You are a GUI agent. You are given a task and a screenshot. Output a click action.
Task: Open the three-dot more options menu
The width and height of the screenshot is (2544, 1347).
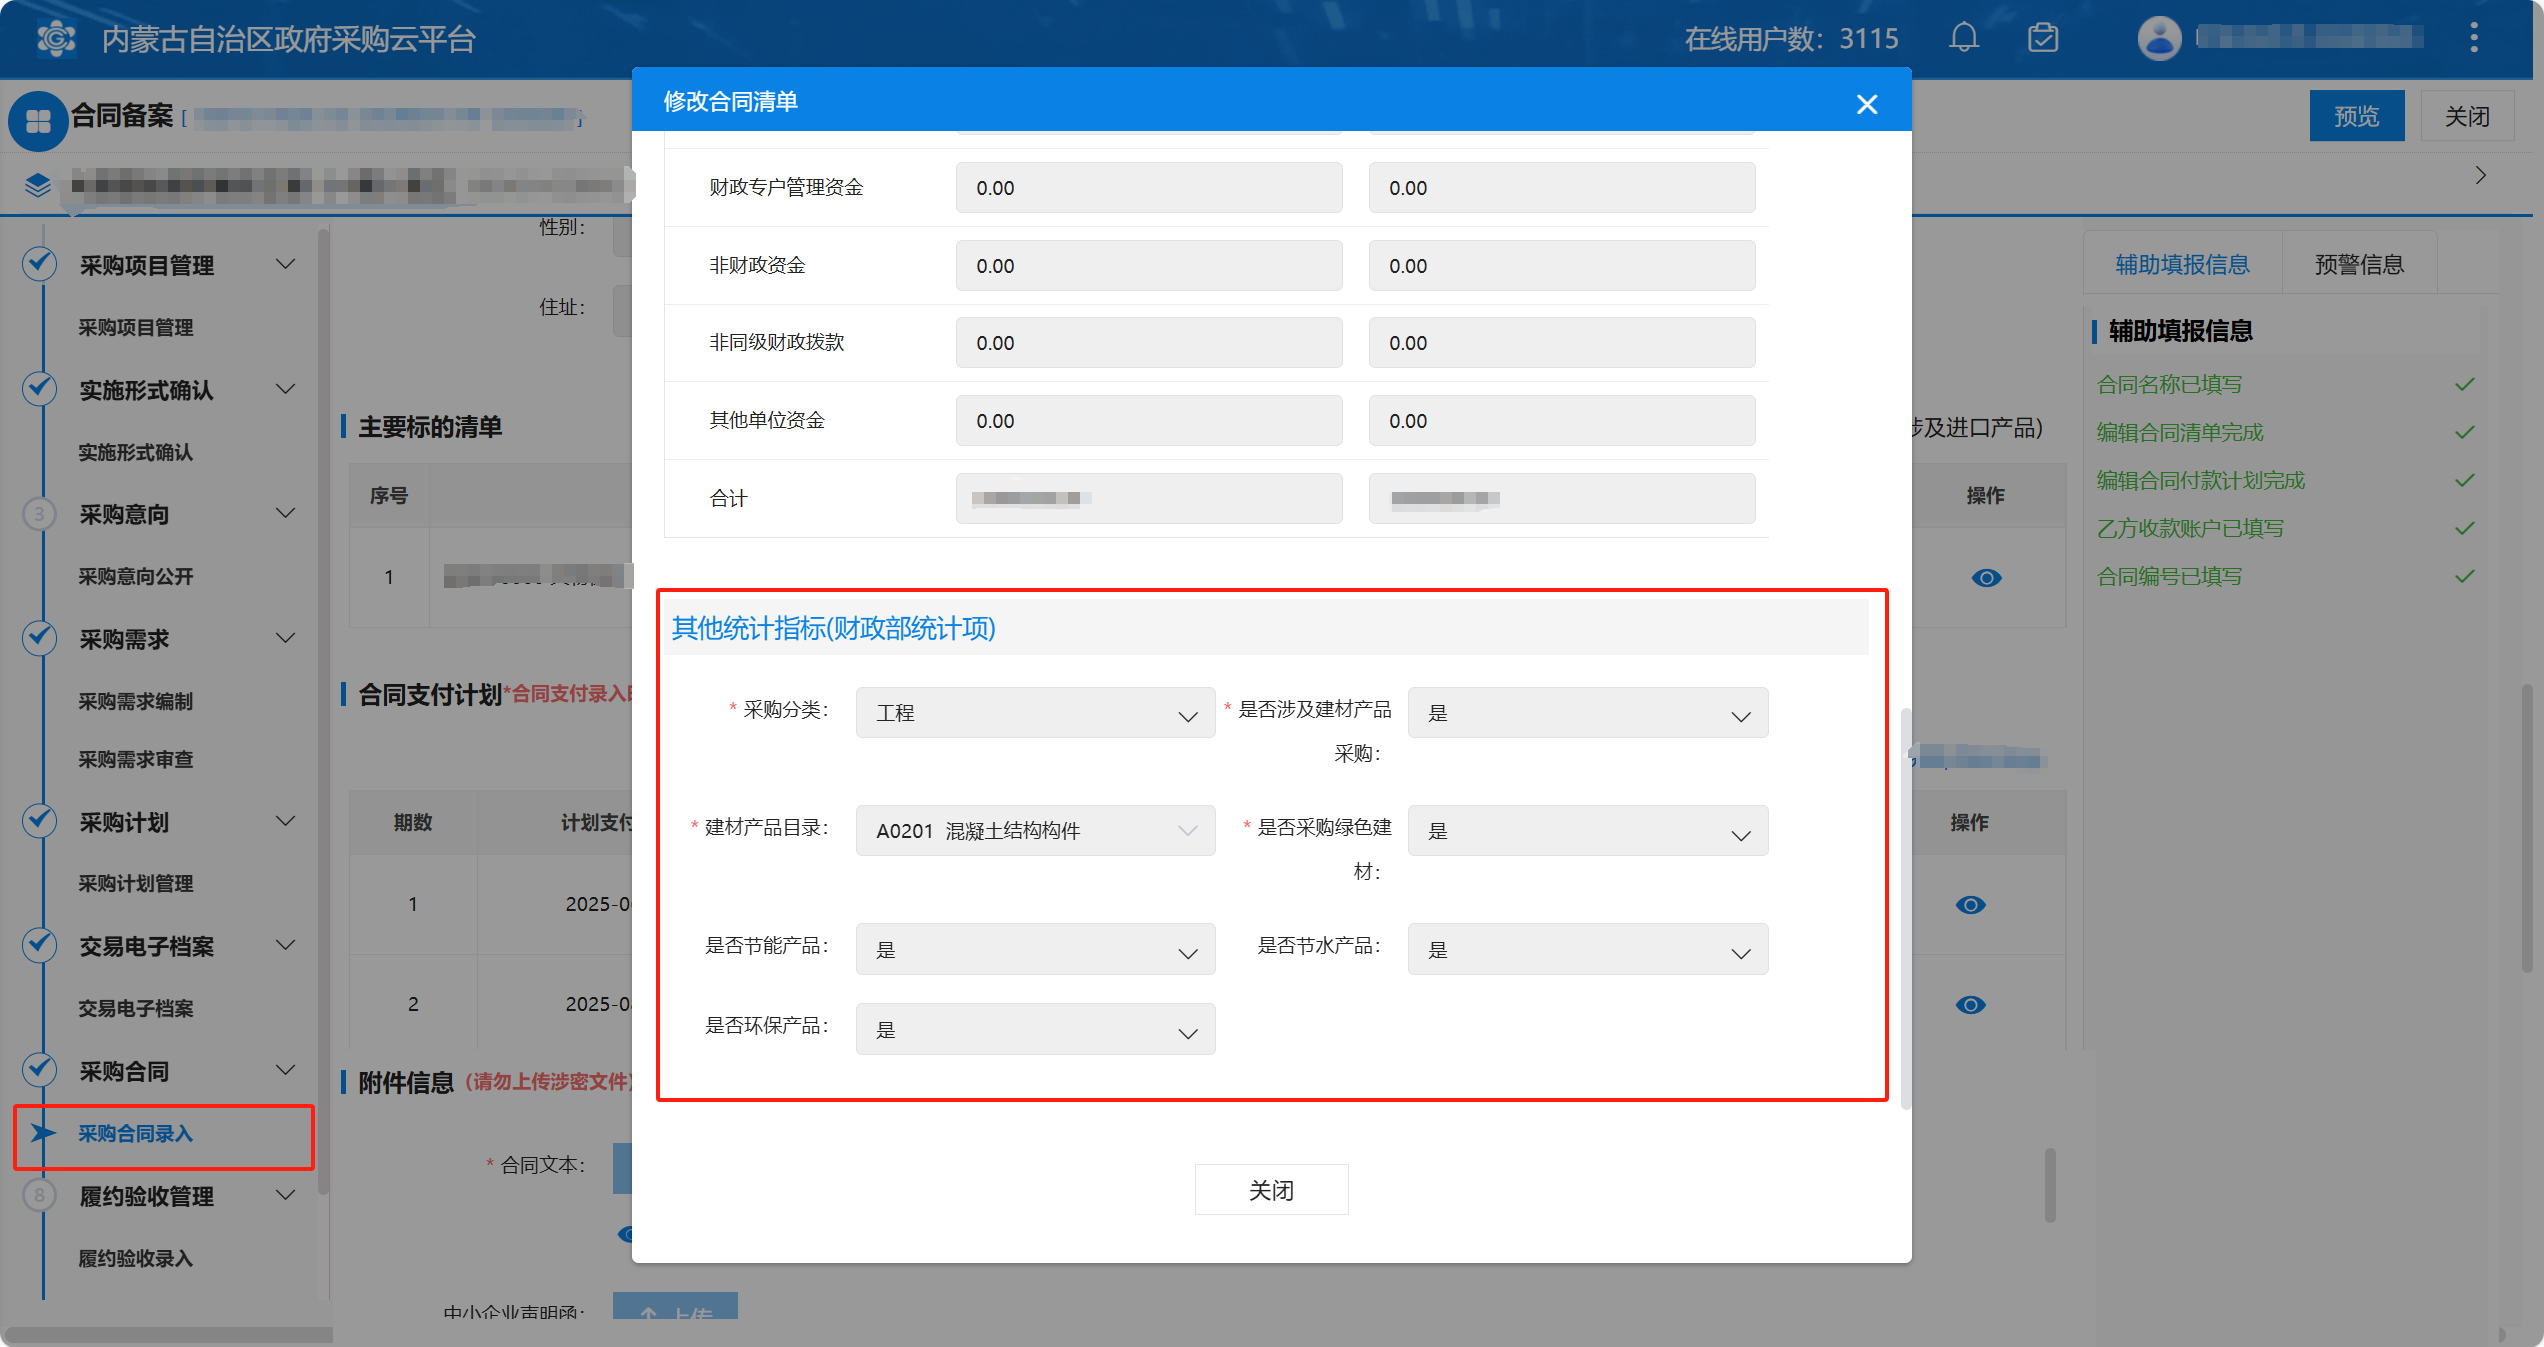click(2474, 38)
